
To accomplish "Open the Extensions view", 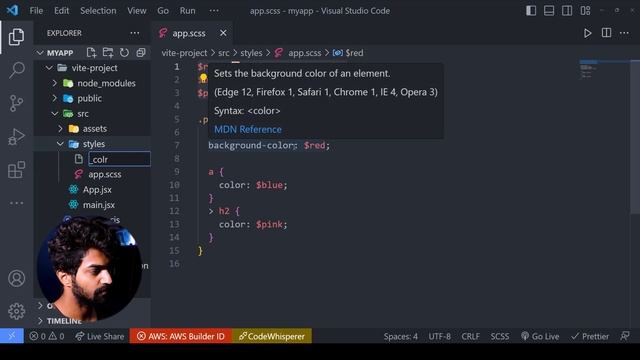I will point(16,170).
